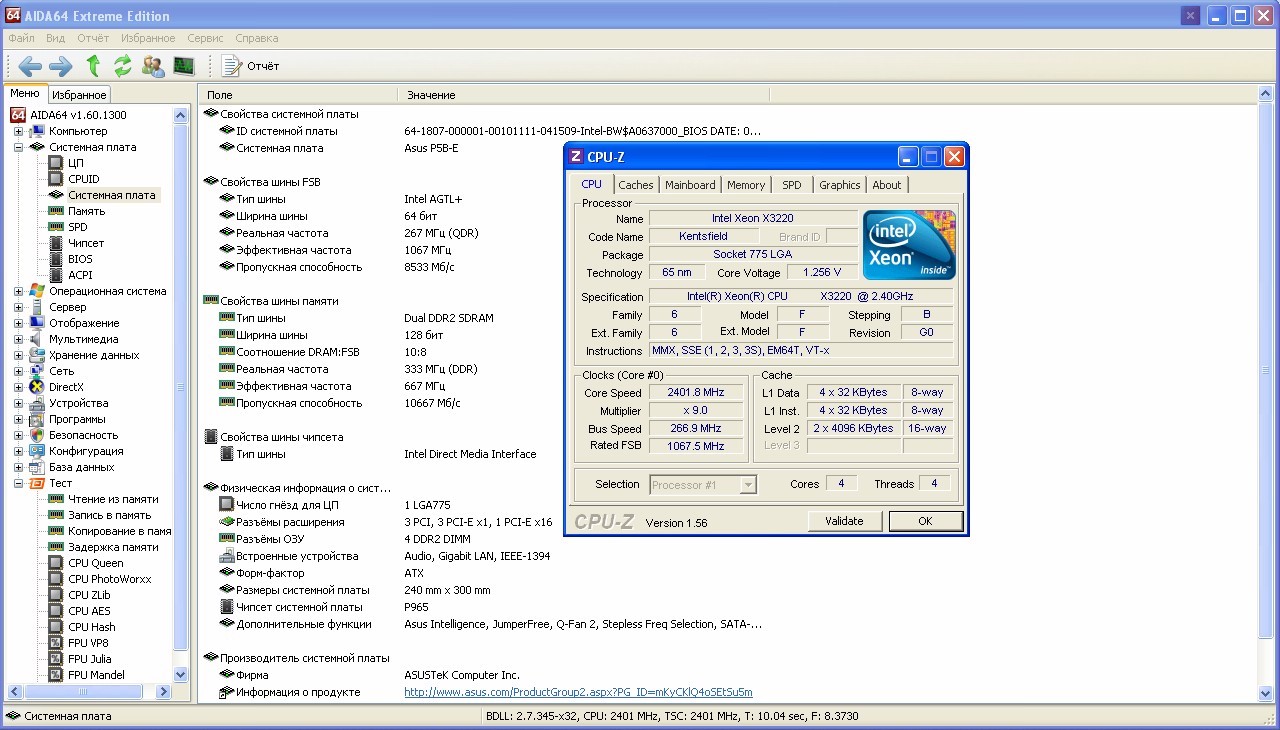1280x730 pixels.
Task: Click the Значение column header
Action: pyautogui.click(x=583, y=95)
